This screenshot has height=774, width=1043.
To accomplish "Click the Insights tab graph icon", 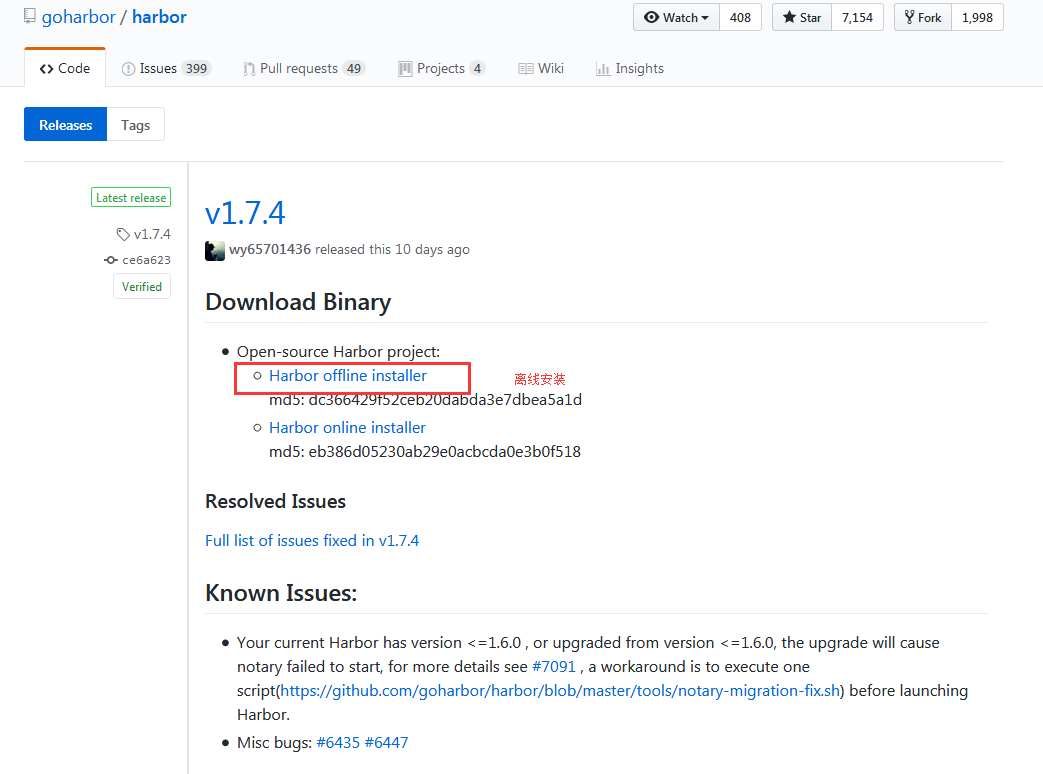I will [603, 69].
